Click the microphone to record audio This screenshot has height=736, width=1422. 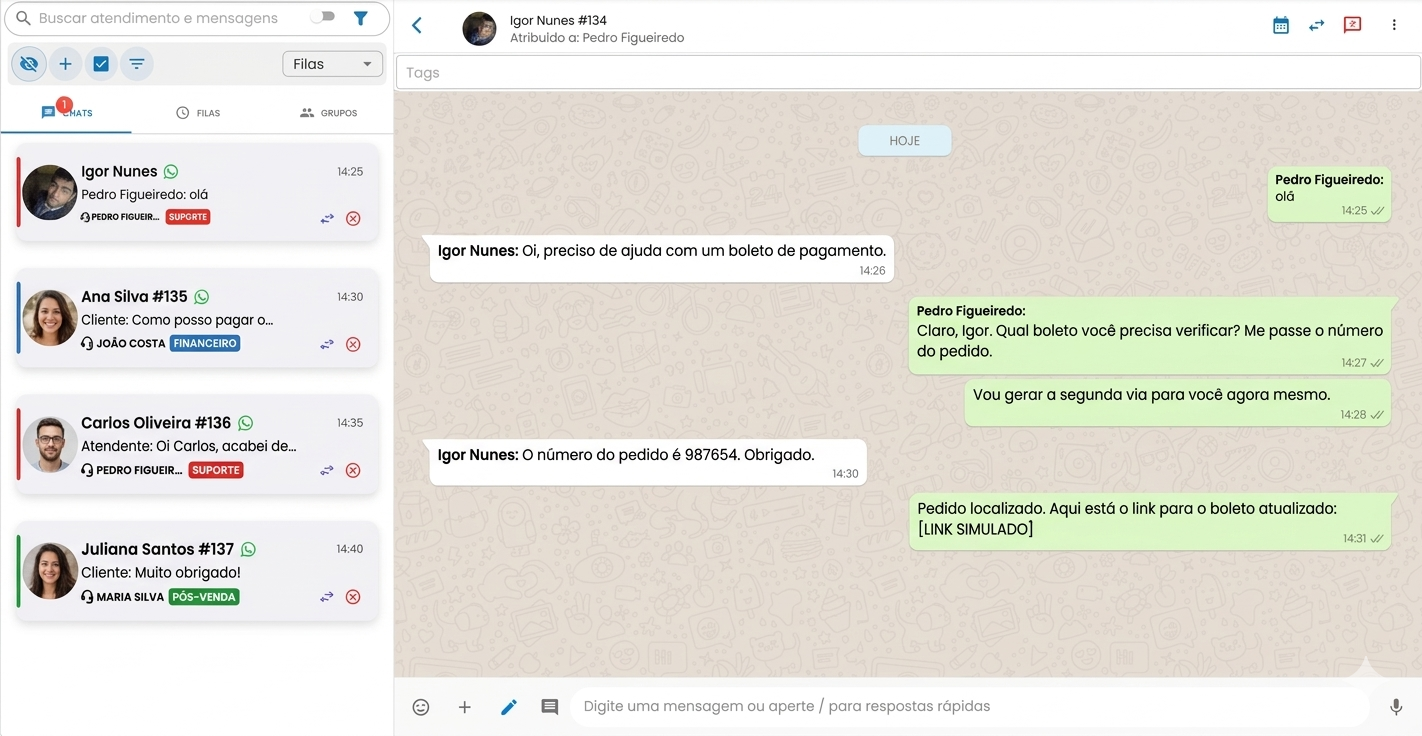1396,707
